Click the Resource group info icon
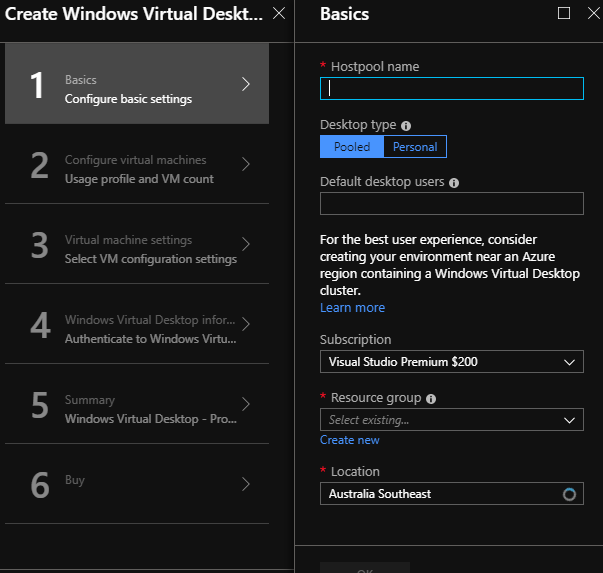603x573 pixels. click(x=431, y=398)
